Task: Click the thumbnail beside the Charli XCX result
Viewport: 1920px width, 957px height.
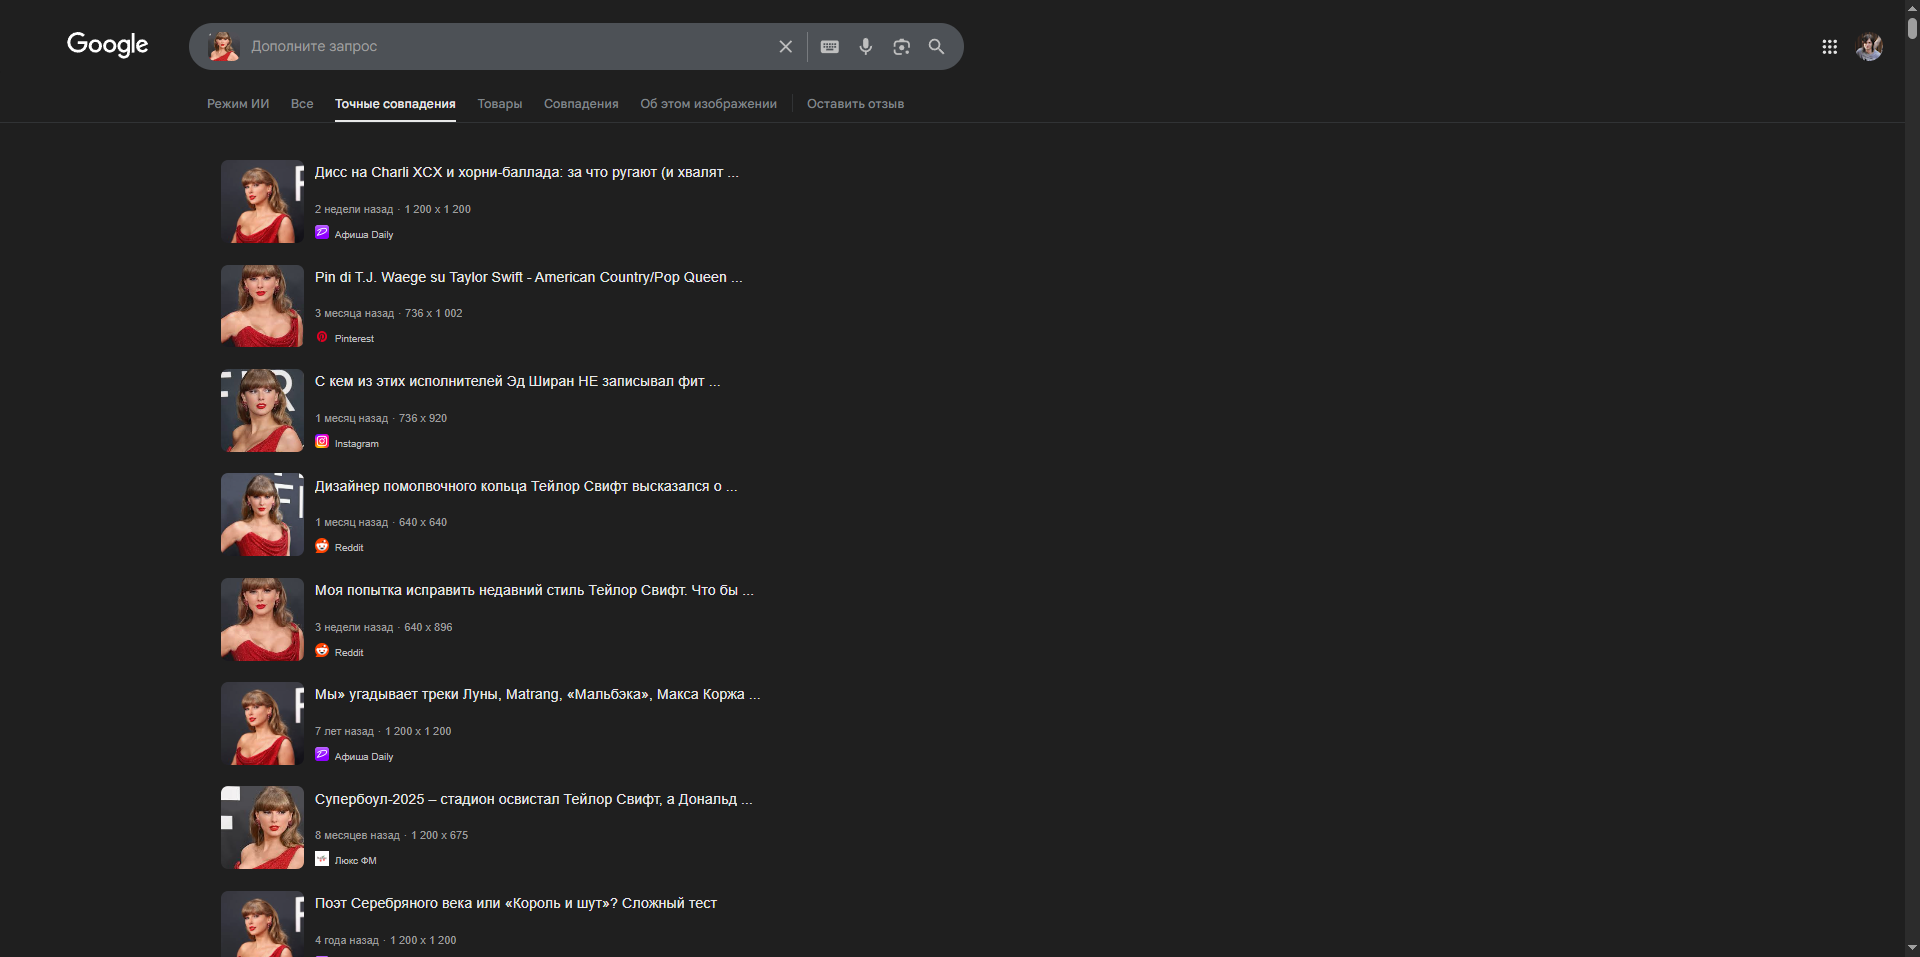Action: tap(262, 201)
